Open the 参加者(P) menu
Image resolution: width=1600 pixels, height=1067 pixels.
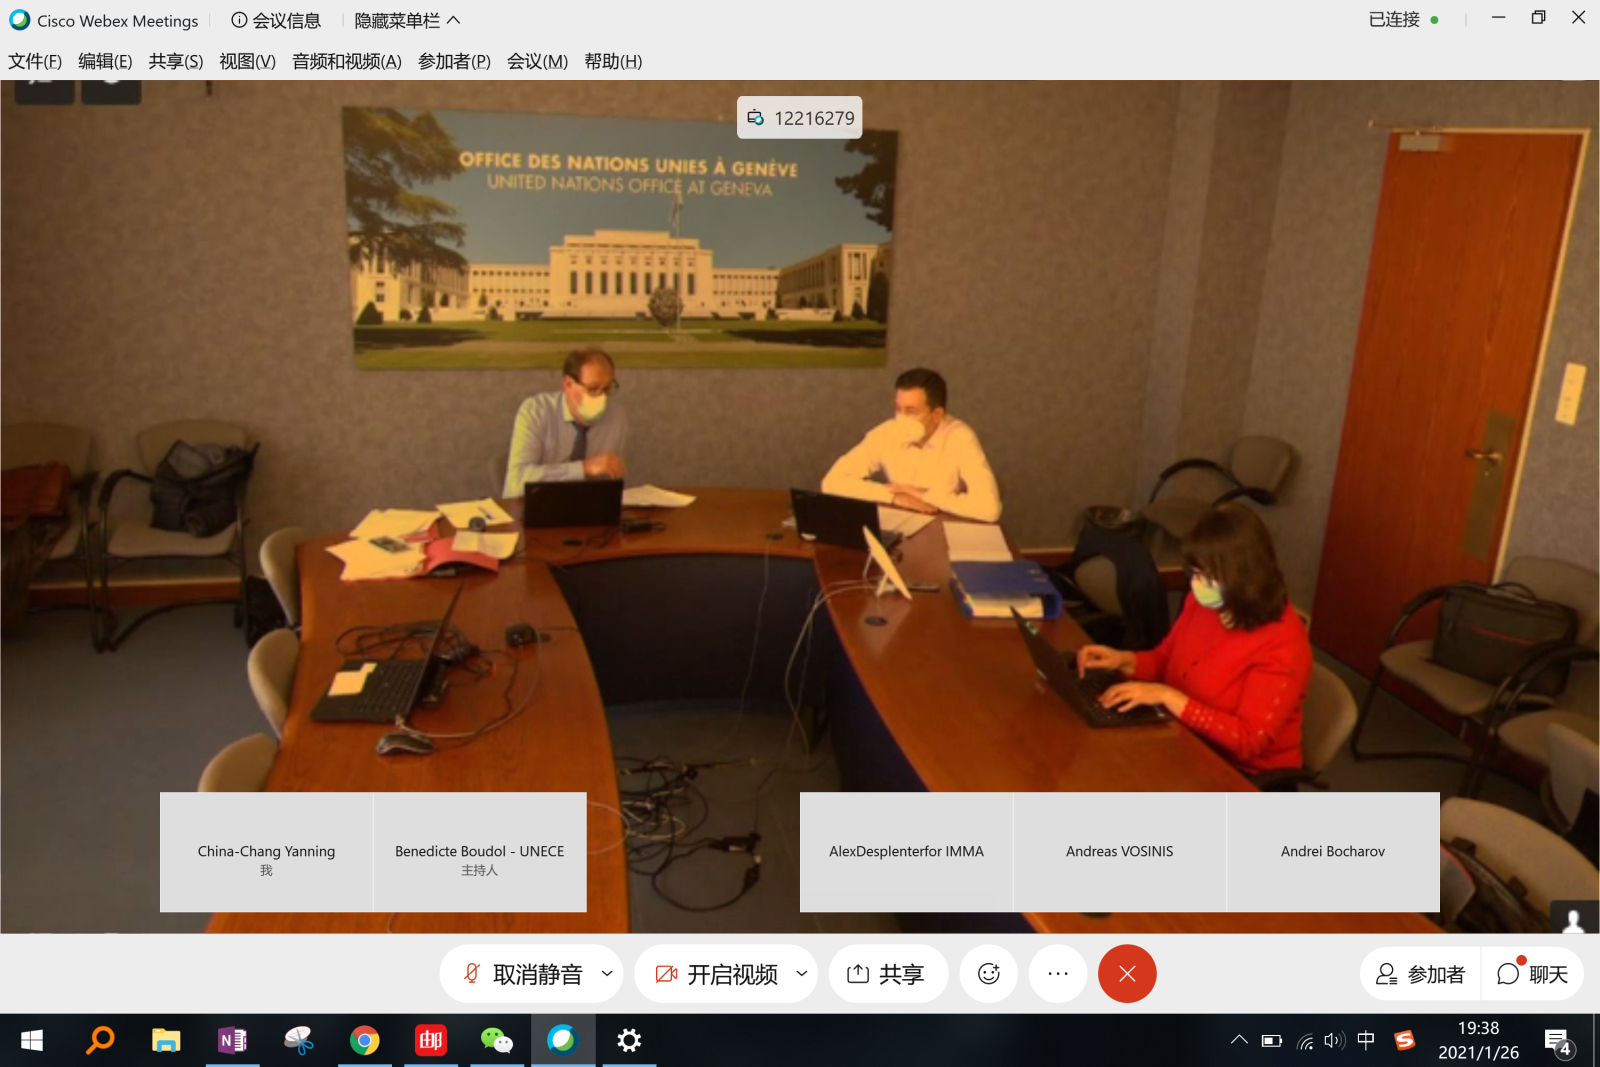pyautogui.click(x=454, y=61)
